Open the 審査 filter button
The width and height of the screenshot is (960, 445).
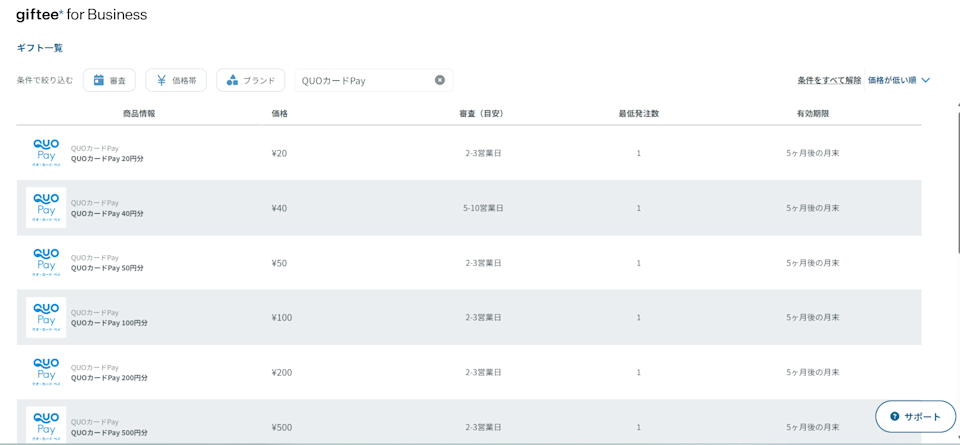[x=109, y=80]
